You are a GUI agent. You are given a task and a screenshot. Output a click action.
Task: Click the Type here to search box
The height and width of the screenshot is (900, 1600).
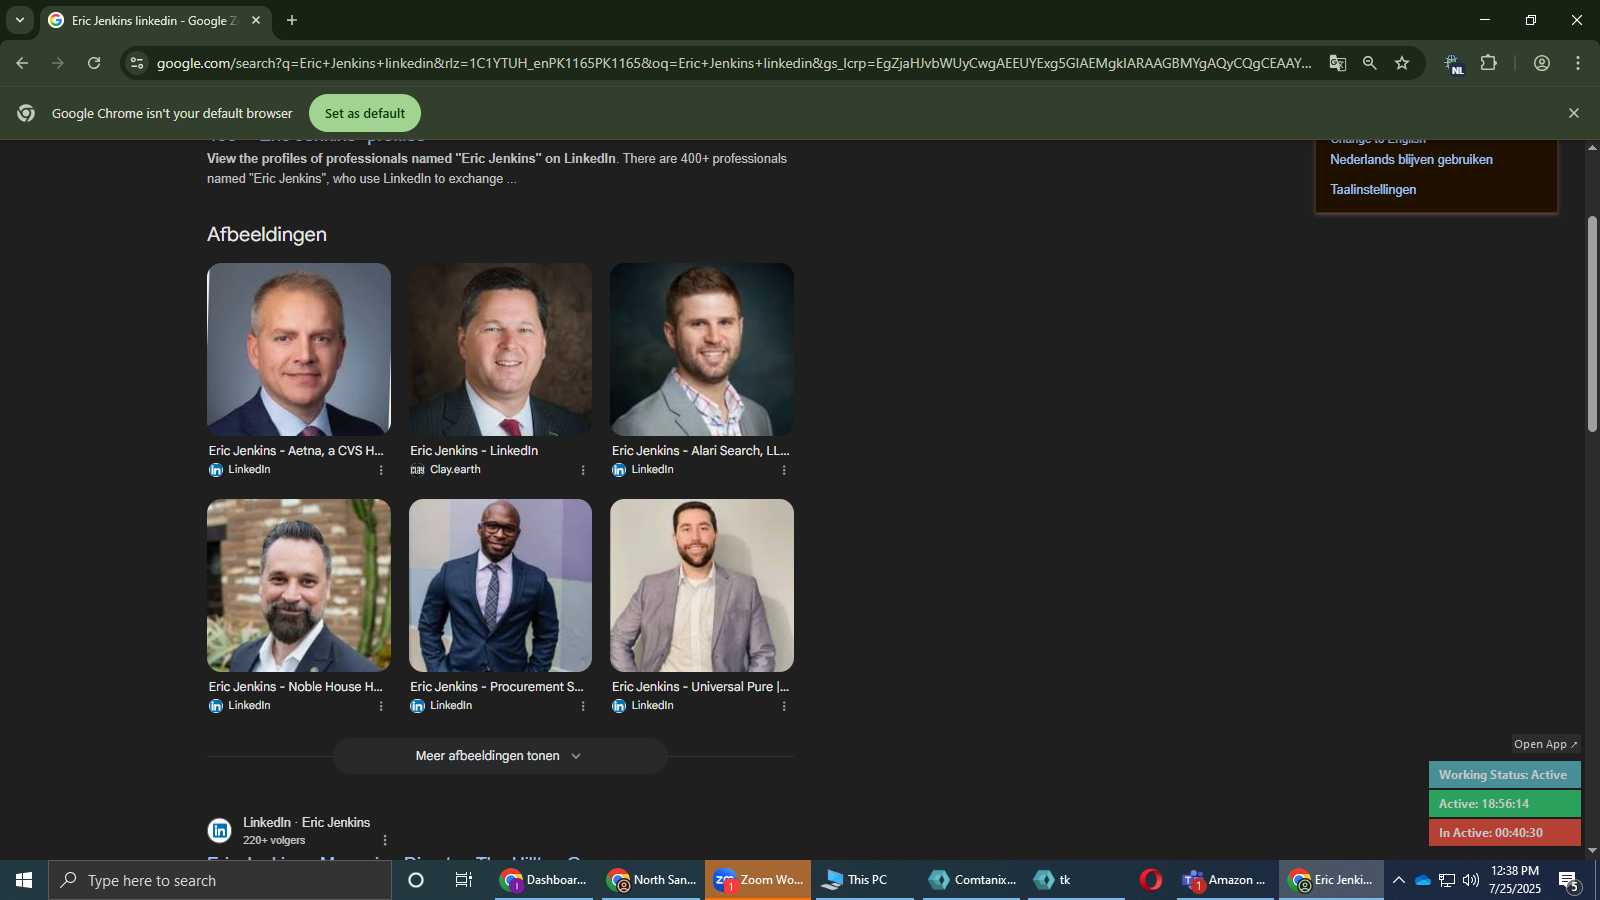coord(220,880)
